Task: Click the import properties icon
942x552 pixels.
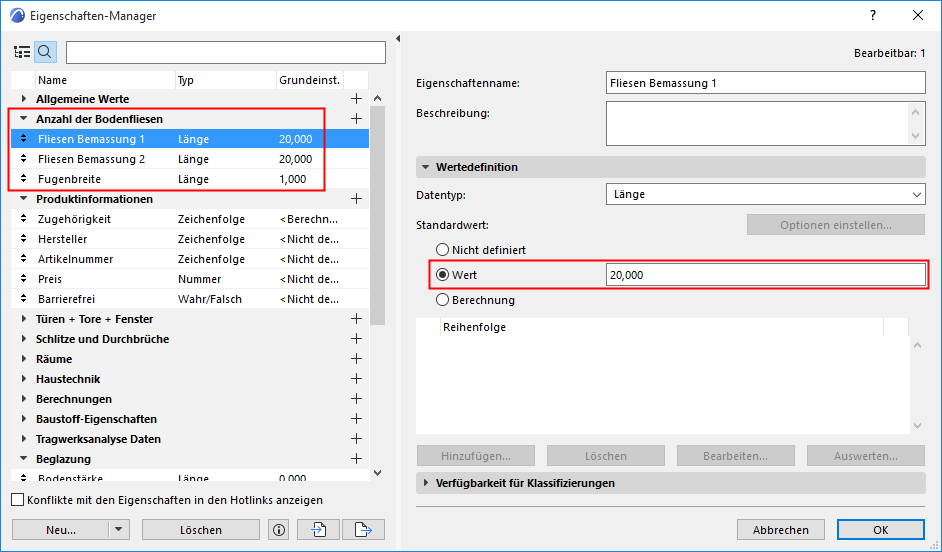Action: [318, 530]
